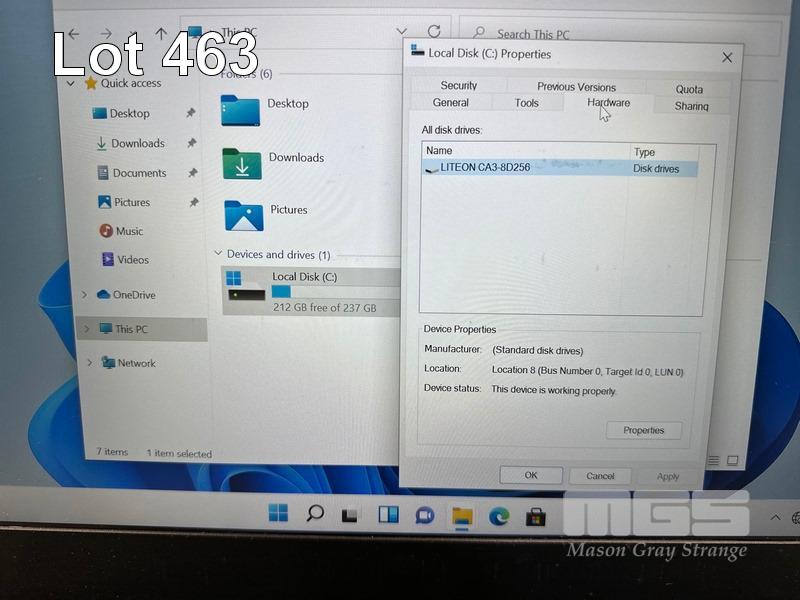Collapse the Devices and drives group
800x600 pixels.
[x=219, y=255]
